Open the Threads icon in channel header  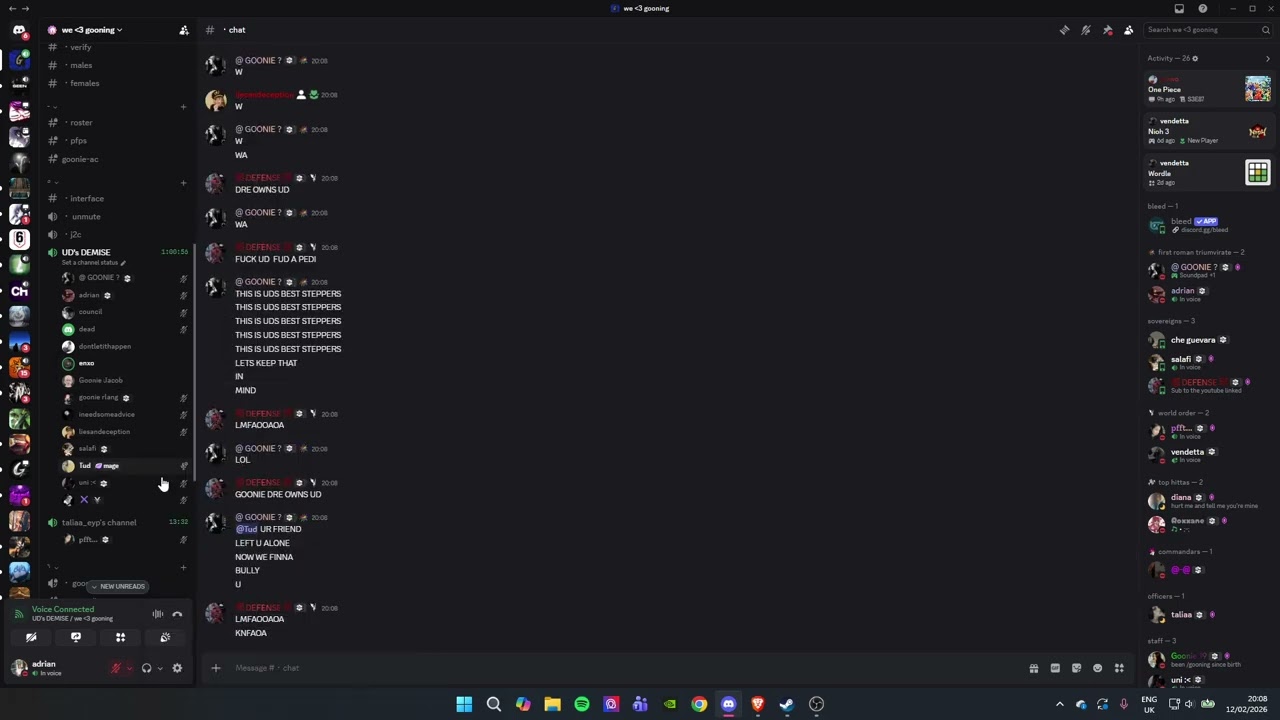tap(1064, 30)
